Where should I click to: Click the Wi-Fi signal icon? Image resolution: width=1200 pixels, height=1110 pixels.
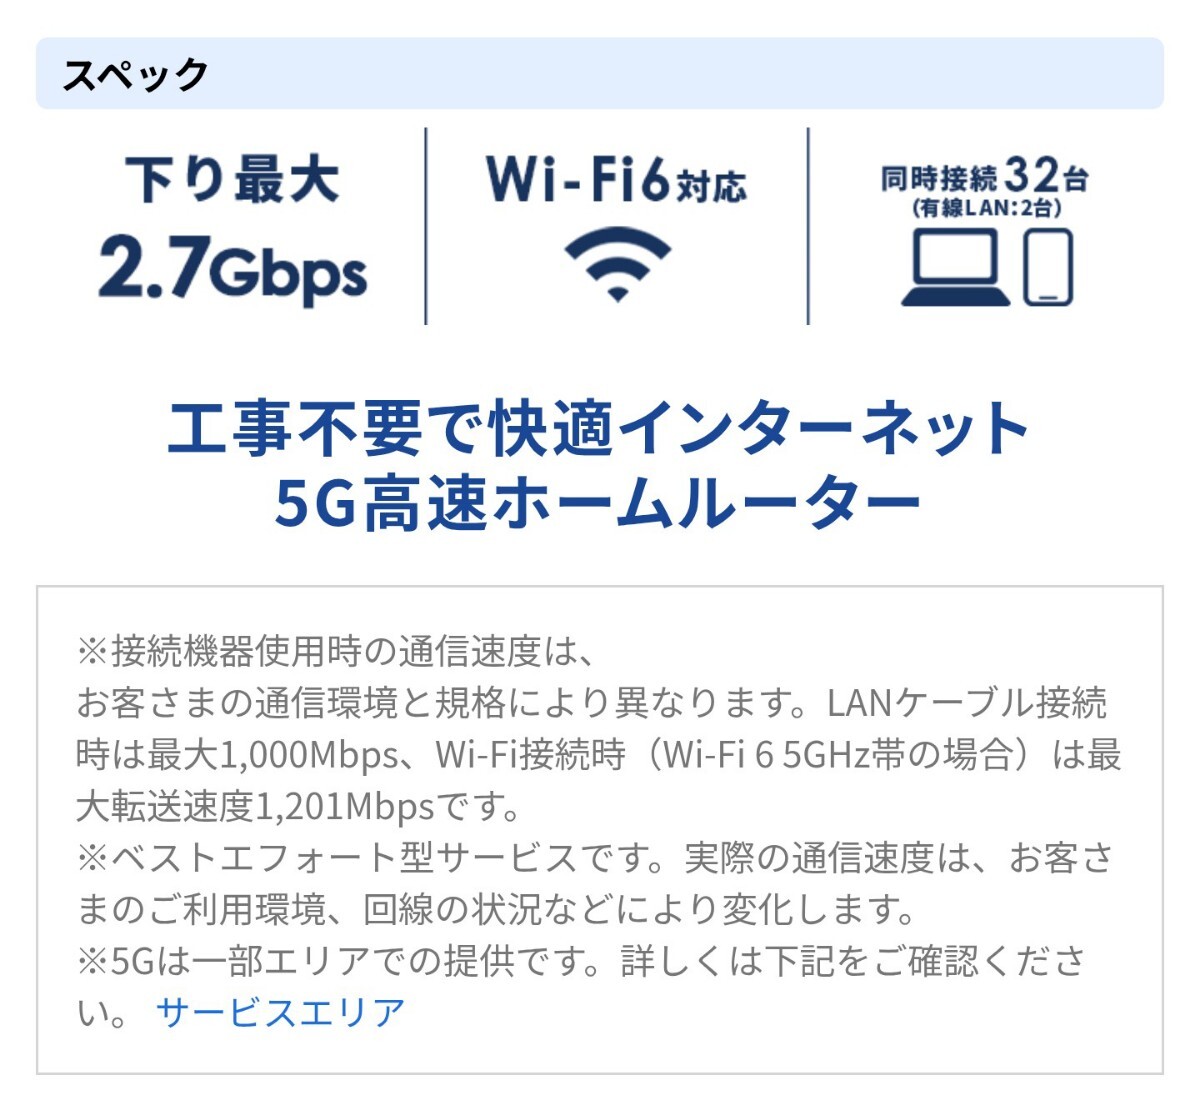[x=617, y=264]
